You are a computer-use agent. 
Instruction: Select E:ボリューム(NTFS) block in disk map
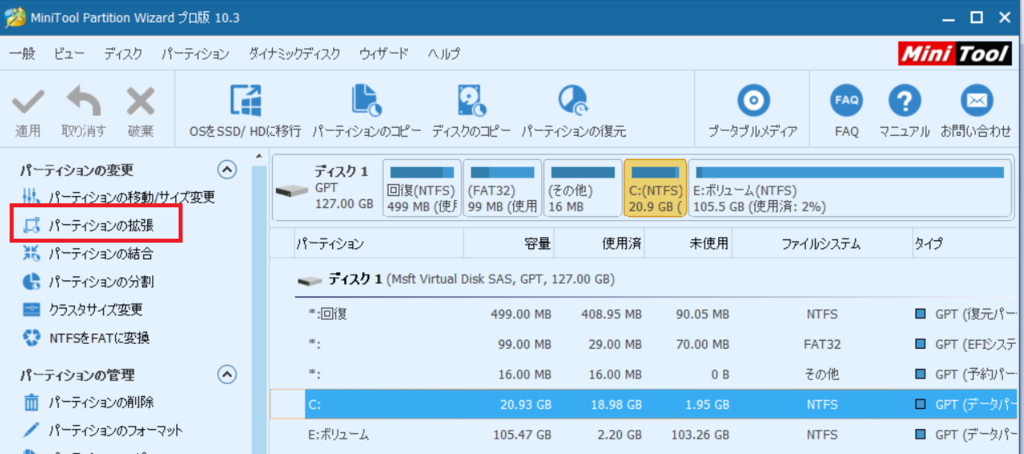click(849, 188)
